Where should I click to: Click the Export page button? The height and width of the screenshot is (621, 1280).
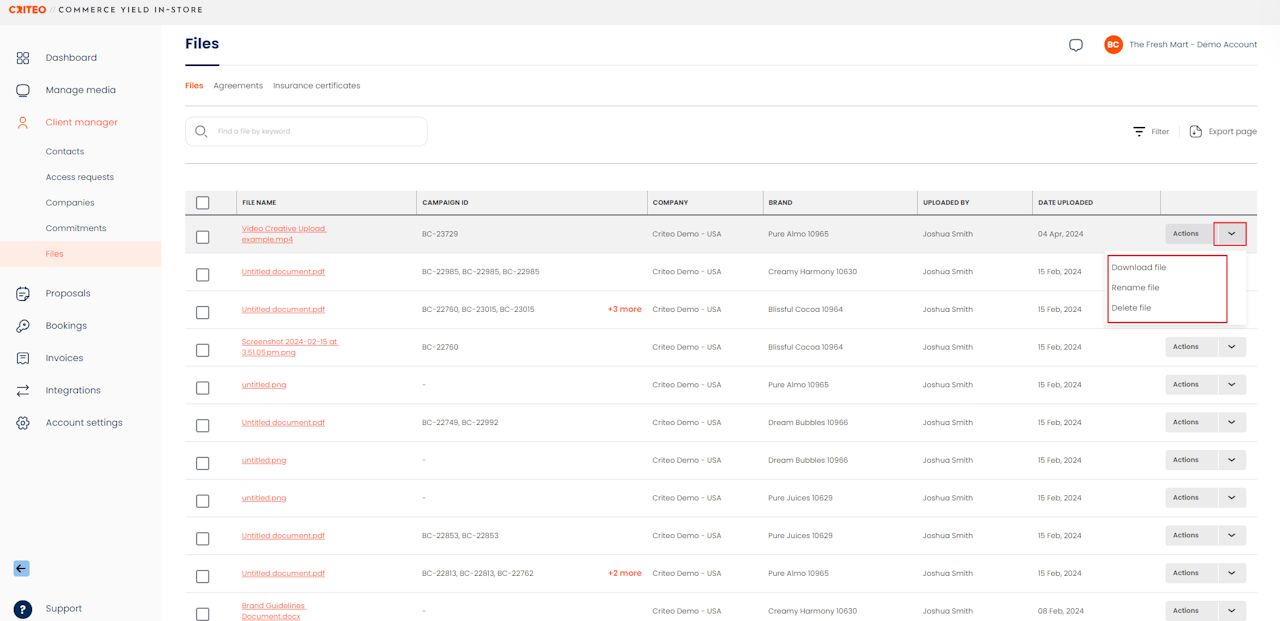pos(1223,132)
